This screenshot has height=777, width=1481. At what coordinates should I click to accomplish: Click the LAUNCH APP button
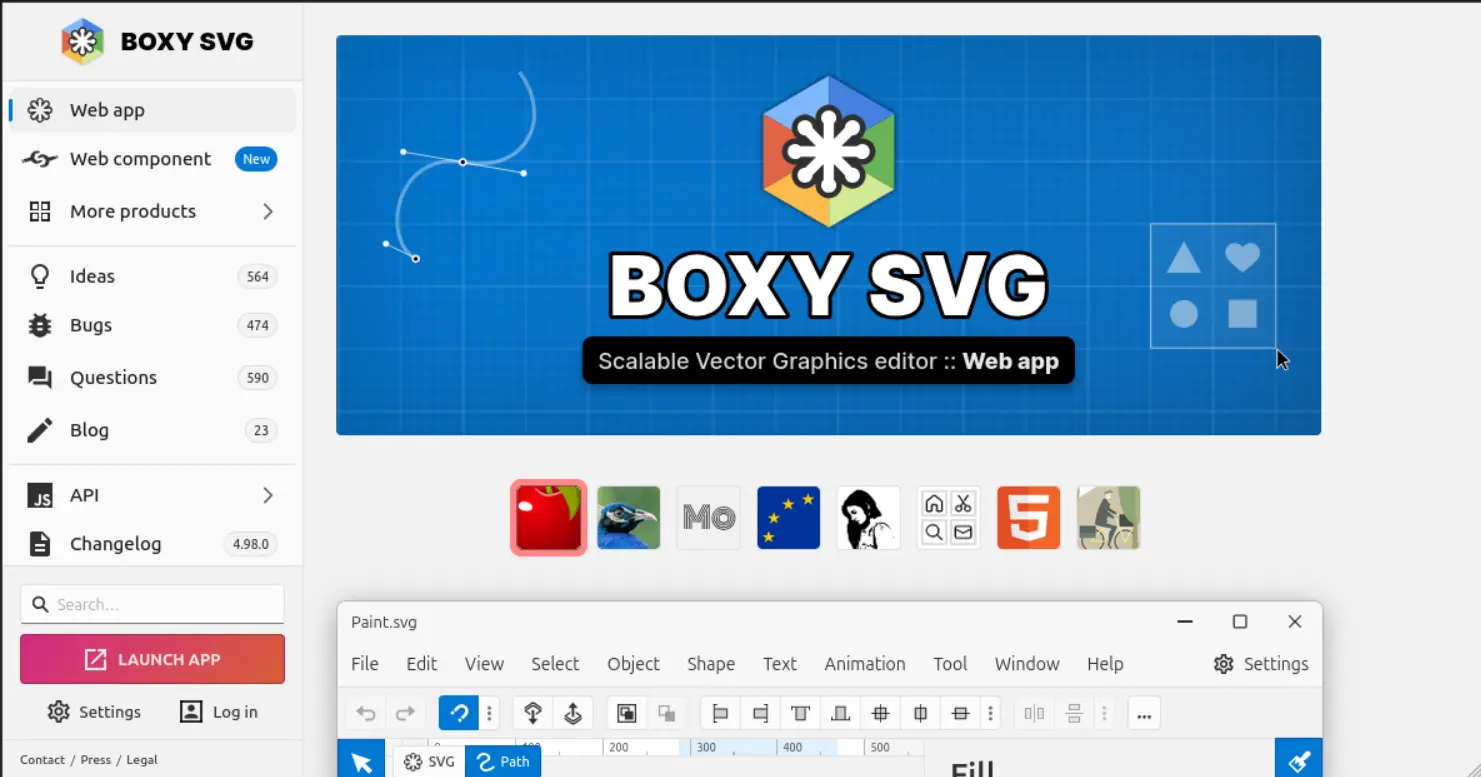pyautogui.click(x=152, y=658)
